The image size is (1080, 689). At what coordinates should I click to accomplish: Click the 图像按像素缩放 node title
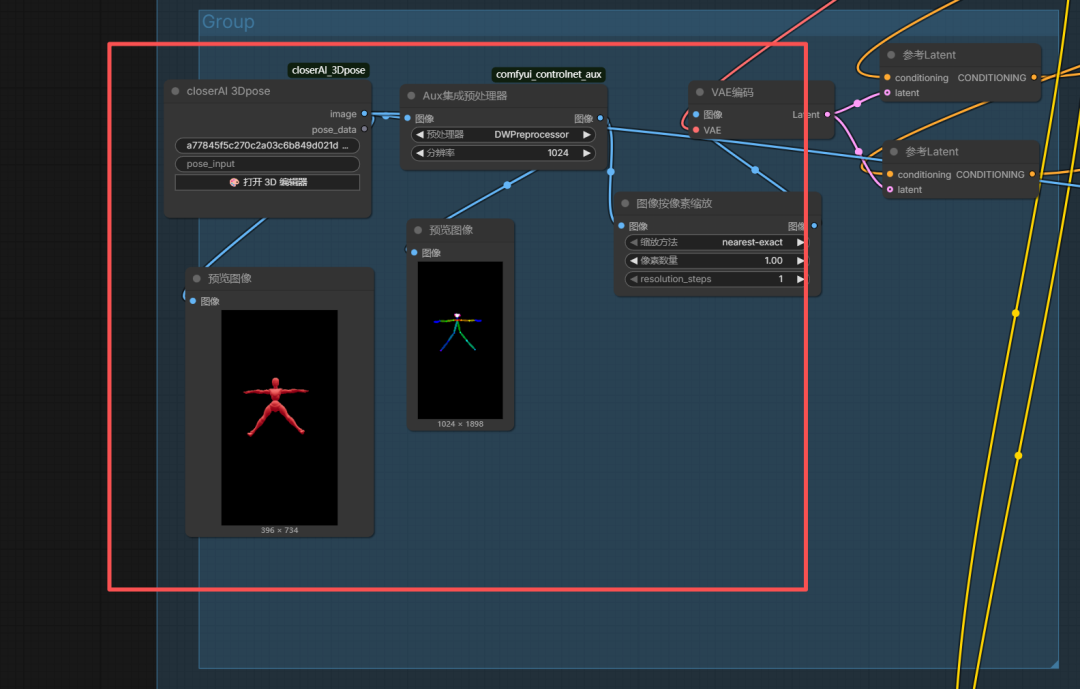pyautogui.click(x=674, y=203)
